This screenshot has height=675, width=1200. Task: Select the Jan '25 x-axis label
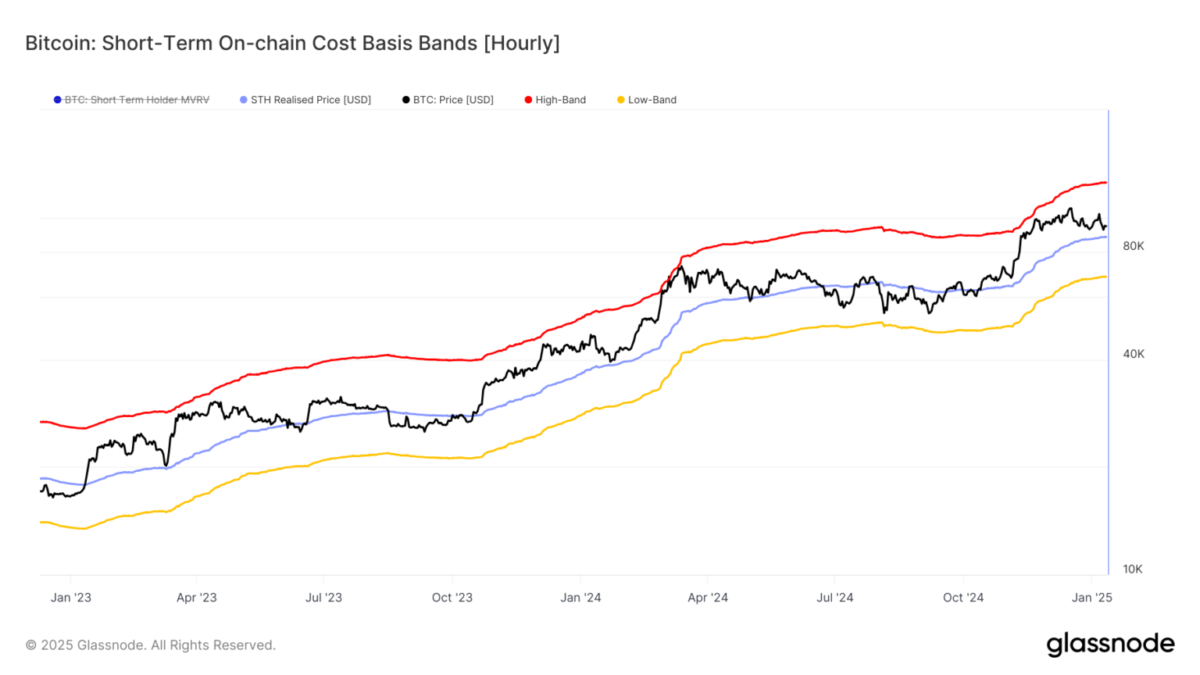(x=1091, y=597)
